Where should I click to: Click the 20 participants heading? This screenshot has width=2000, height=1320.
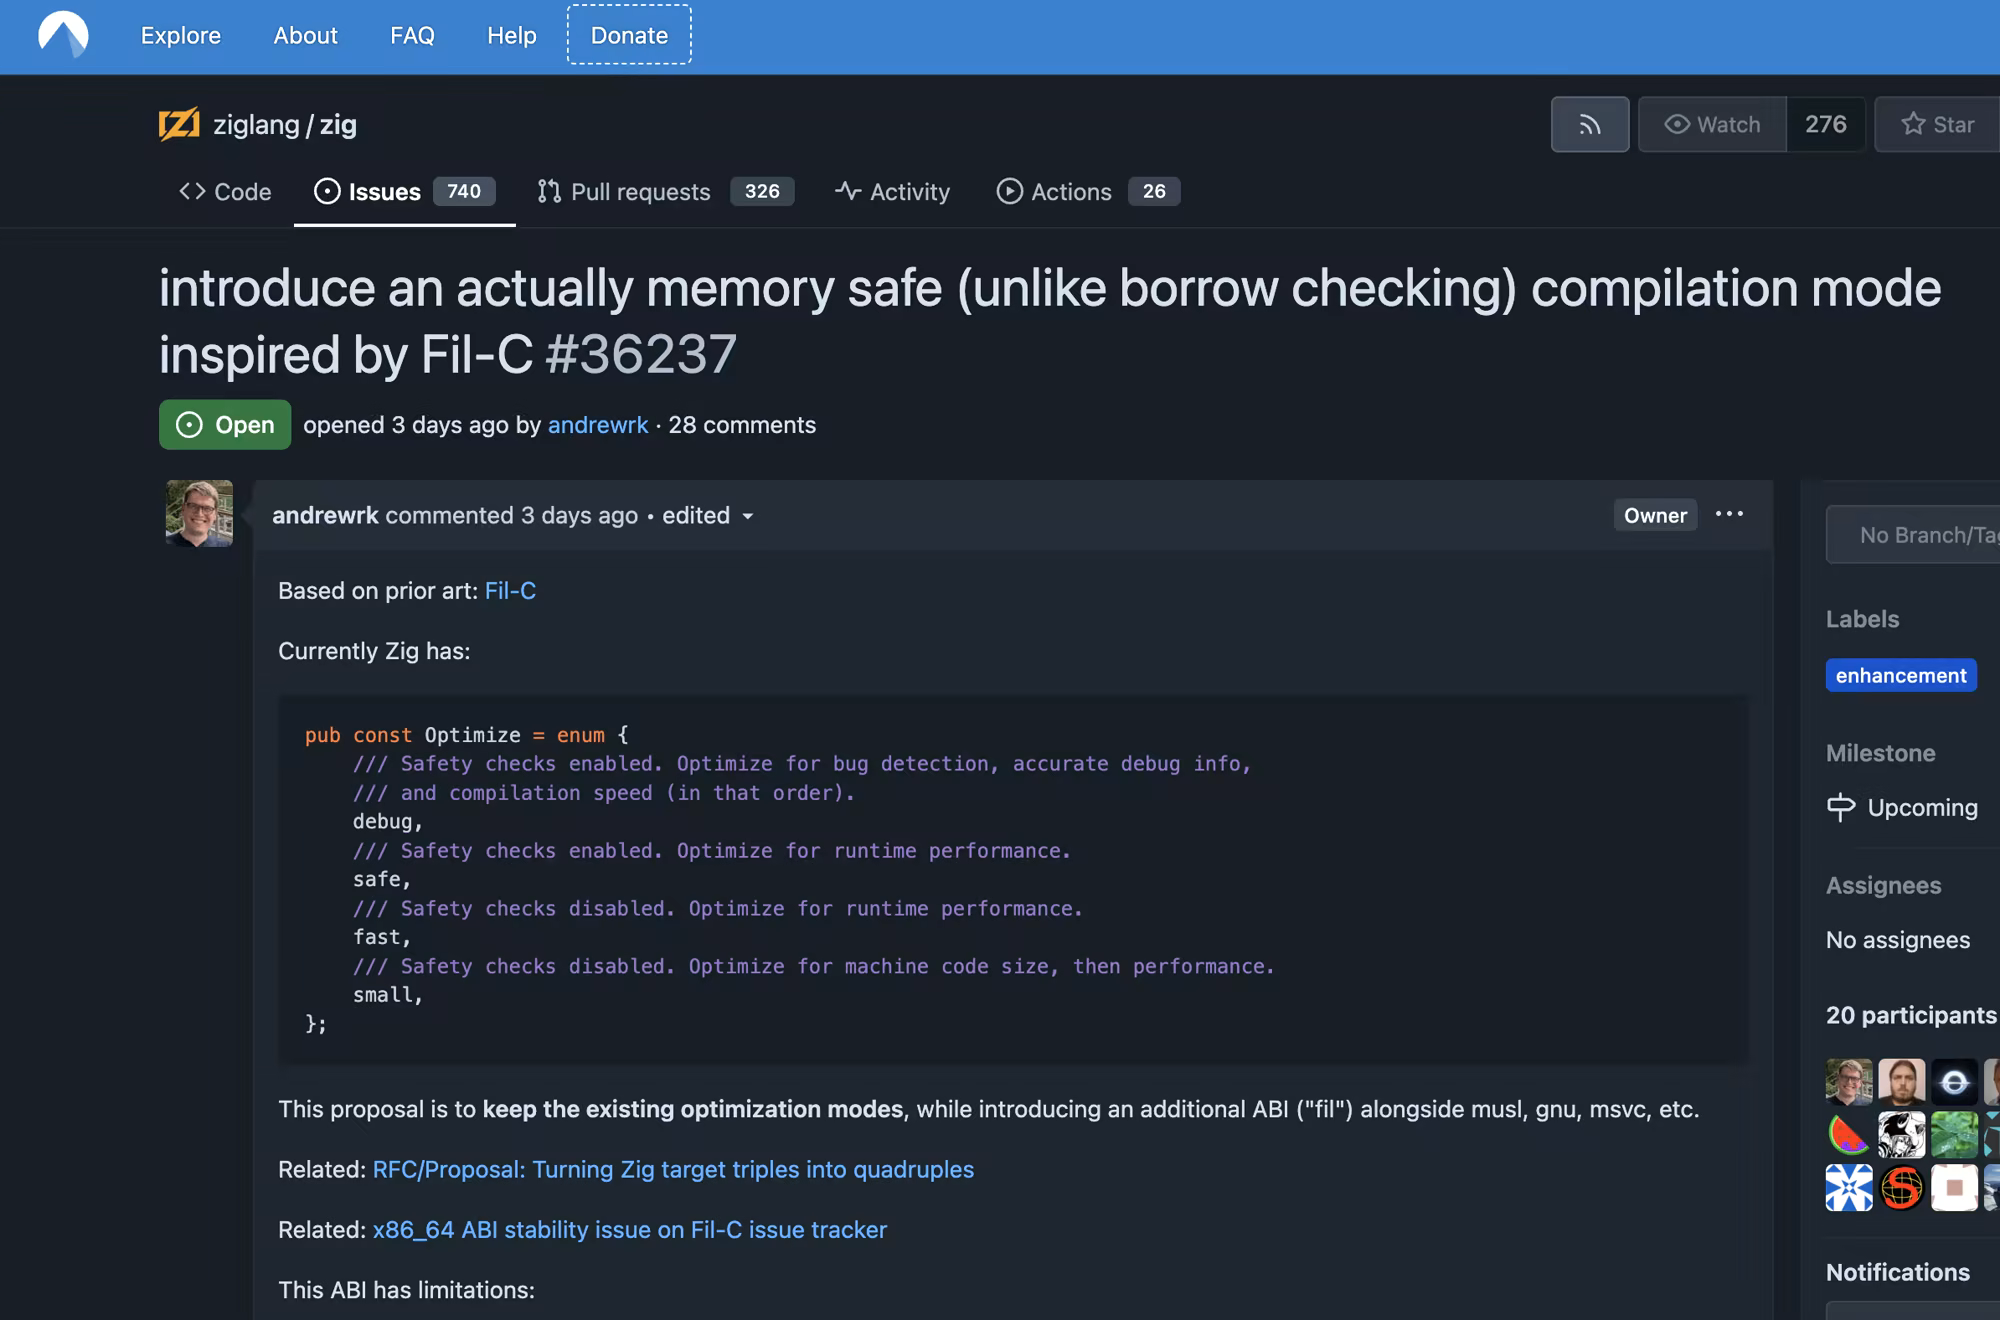click(x=1911, y=1015)
